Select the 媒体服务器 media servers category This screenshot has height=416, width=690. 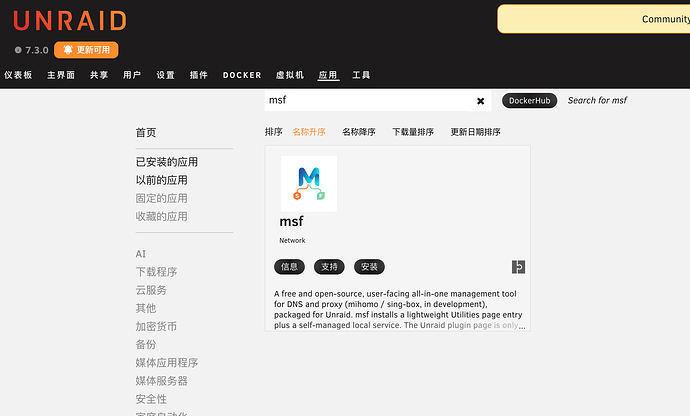pyautogui.click(x=161, y=380)
